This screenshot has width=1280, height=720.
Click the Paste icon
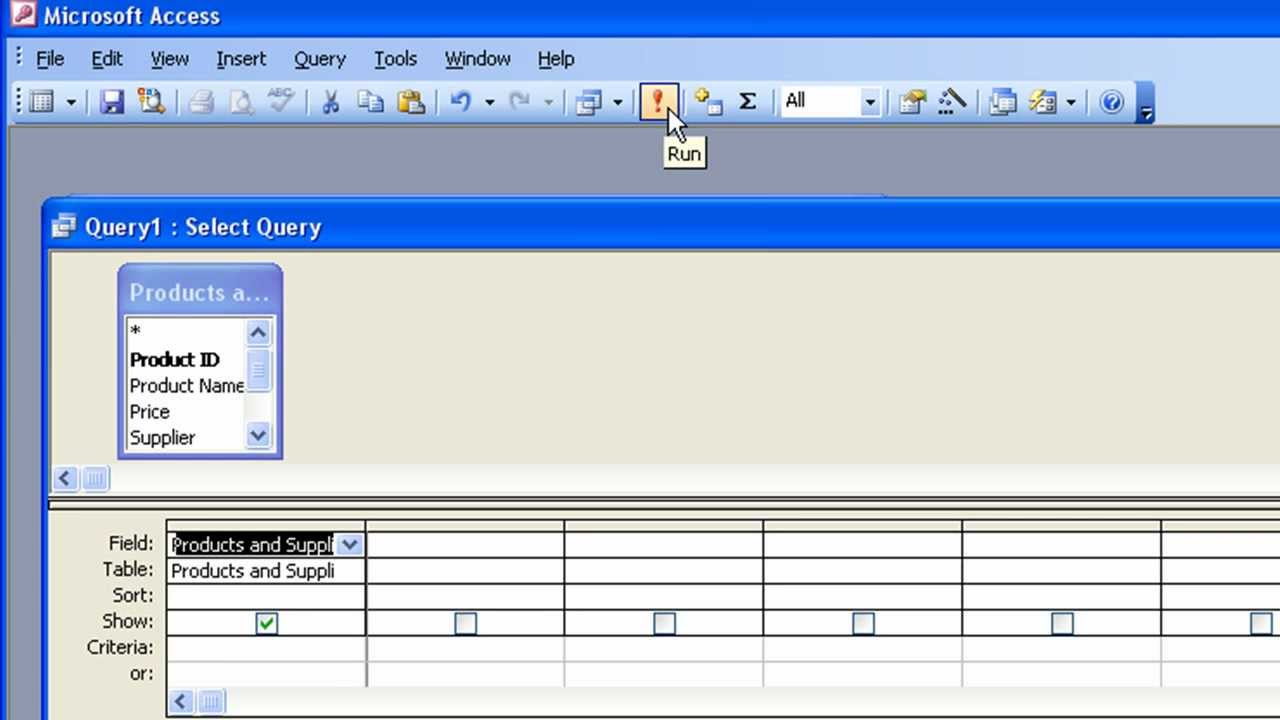(x=411, y=101)
